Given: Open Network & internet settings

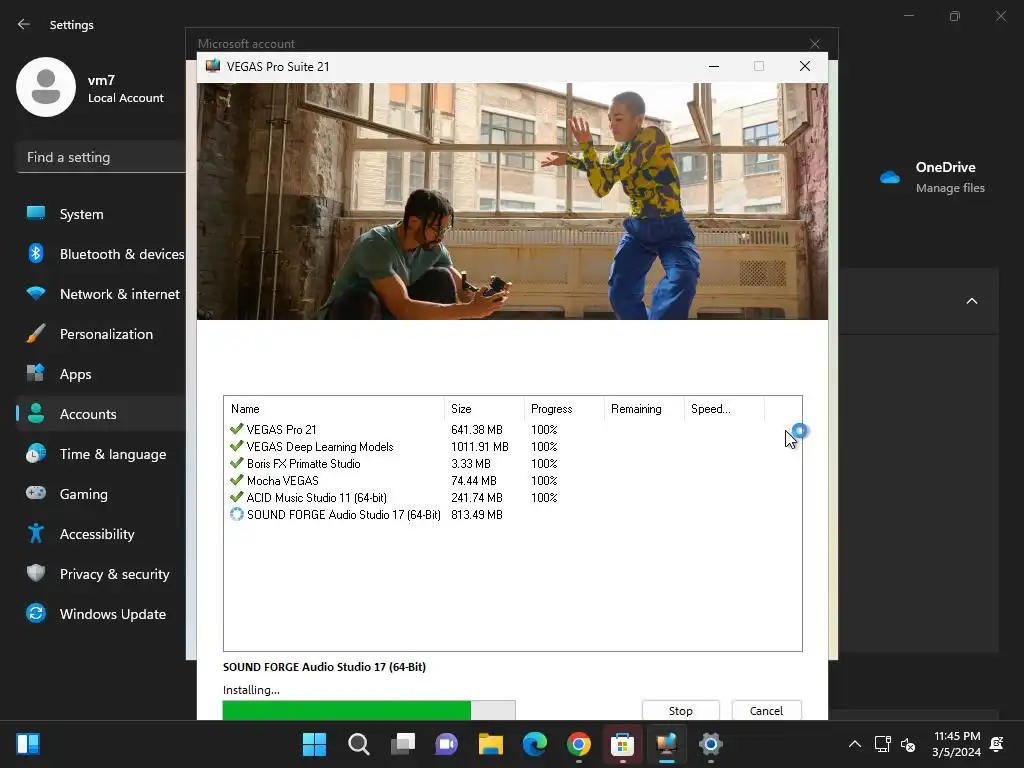Looking at the screenshot, I should tap(101, 294).
